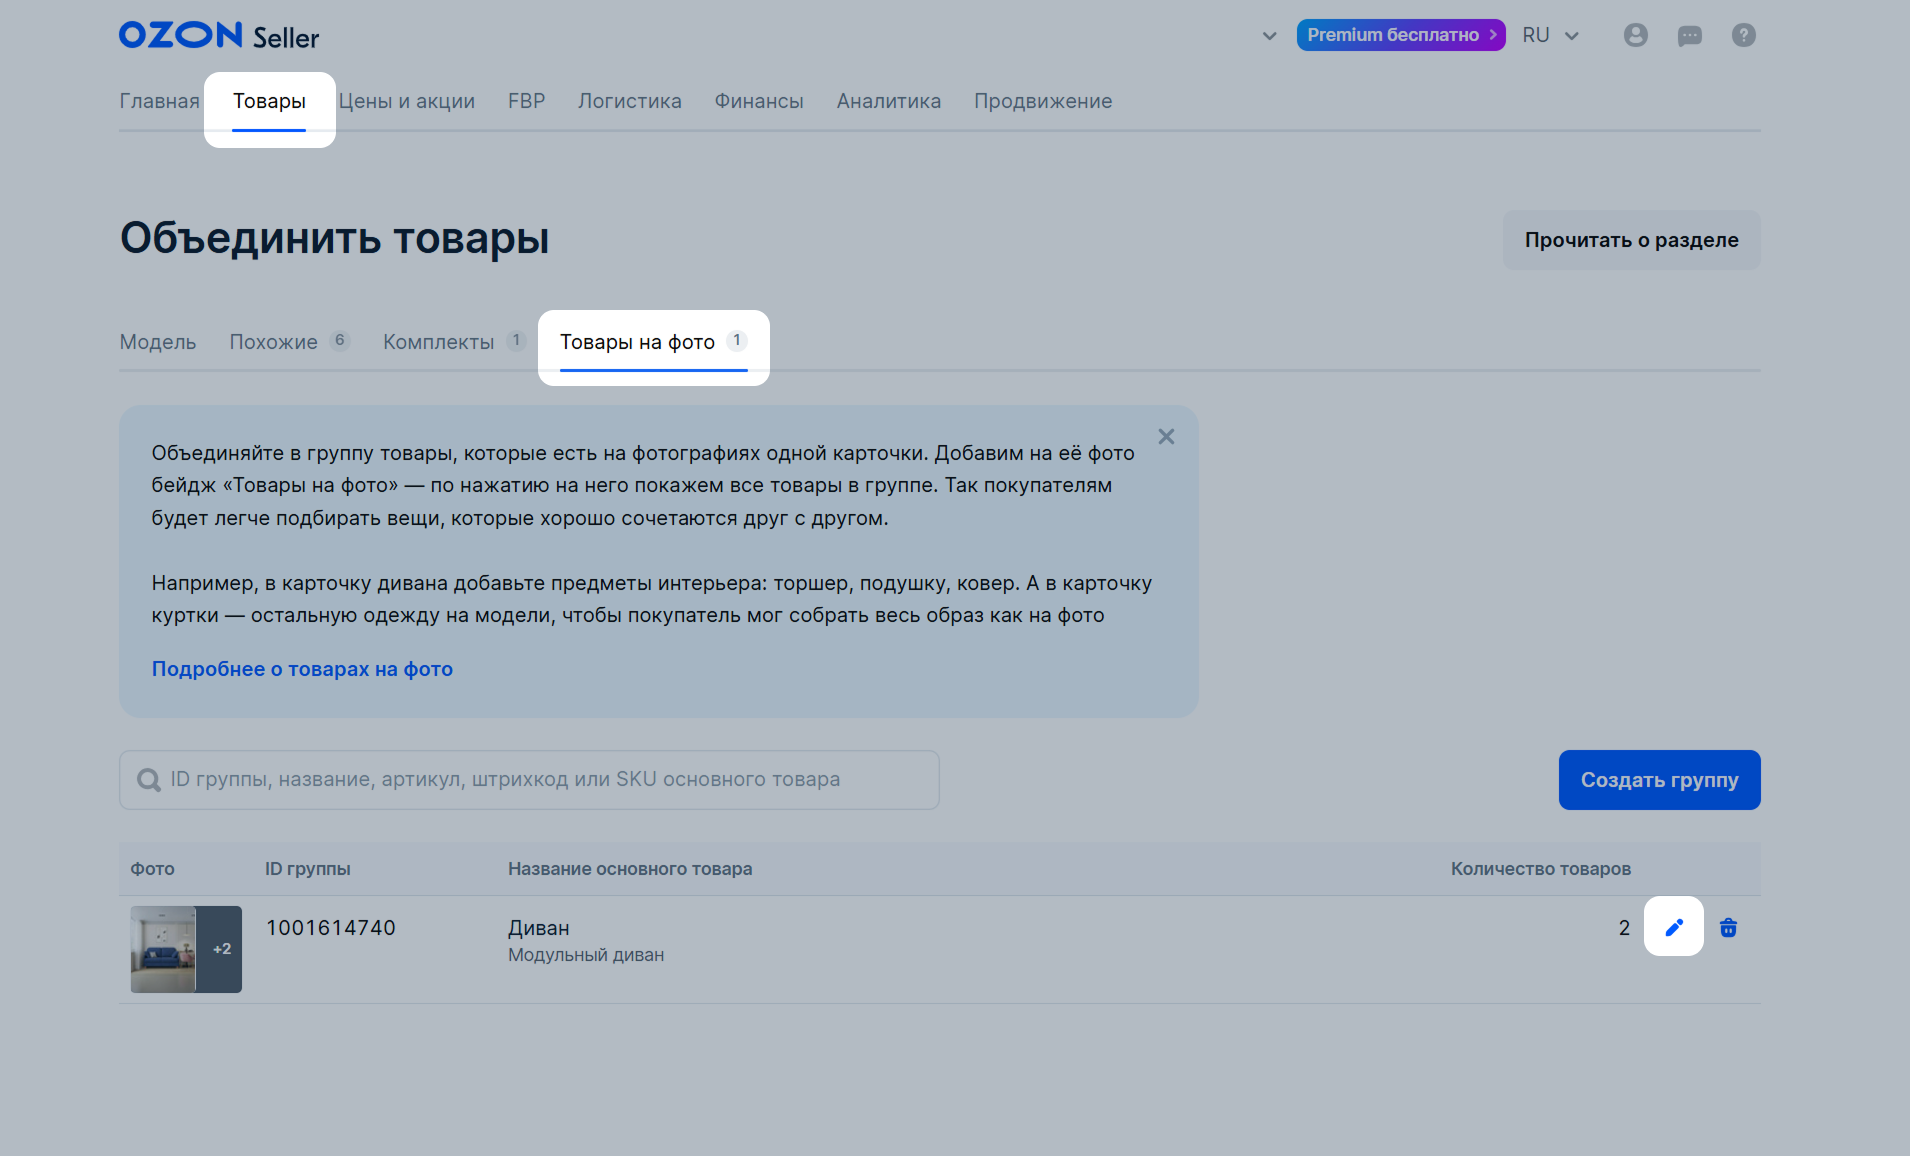Switch to the Похожие tab
The image size is (1910, 1156).
pyautogui.click(x=289, y=342)
